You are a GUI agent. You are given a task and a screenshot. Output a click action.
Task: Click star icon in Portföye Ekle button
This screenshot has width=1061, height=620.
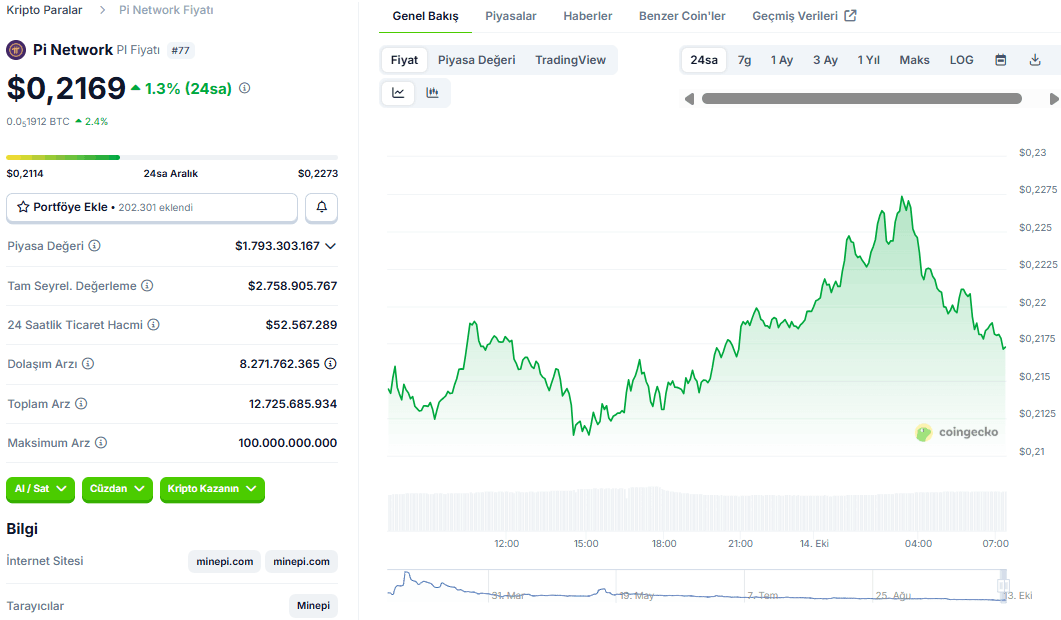(x=23, y=207)
